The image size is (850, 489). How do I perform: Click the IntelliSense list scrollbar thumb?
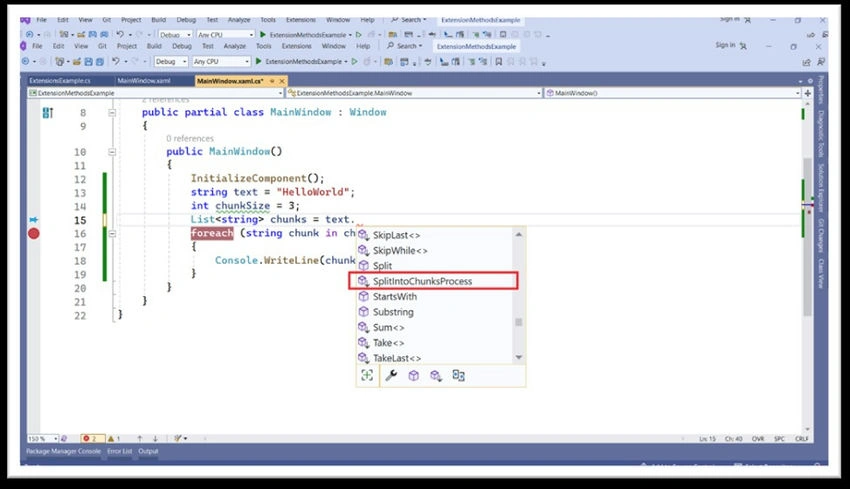[x=519, y=322]
